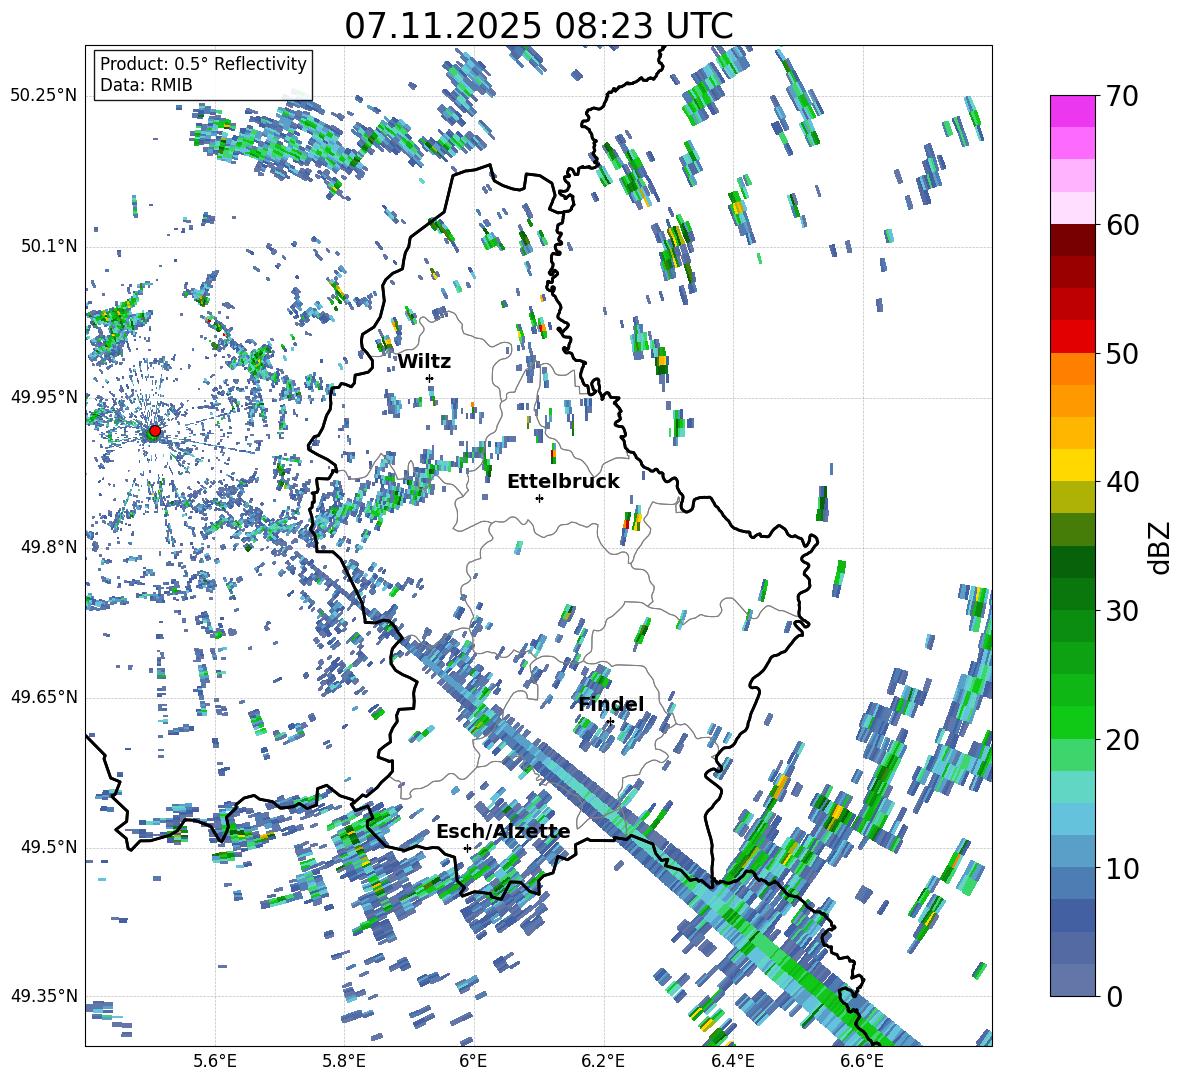Click the 70 dBZ colorbar tick label
The height and width of the screenshot is (1081, 1184).
pyautogui.click(x=1122, y=96)
